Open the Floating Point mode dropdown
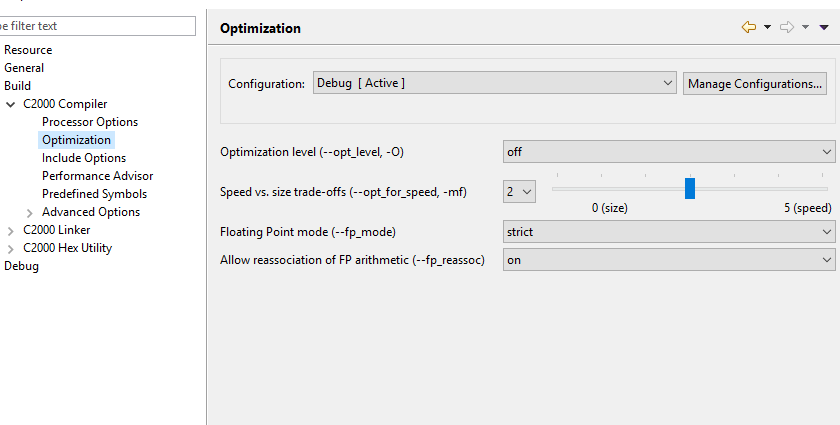The width and height of the screenshot is (840, 425). [x=668, y=232]
